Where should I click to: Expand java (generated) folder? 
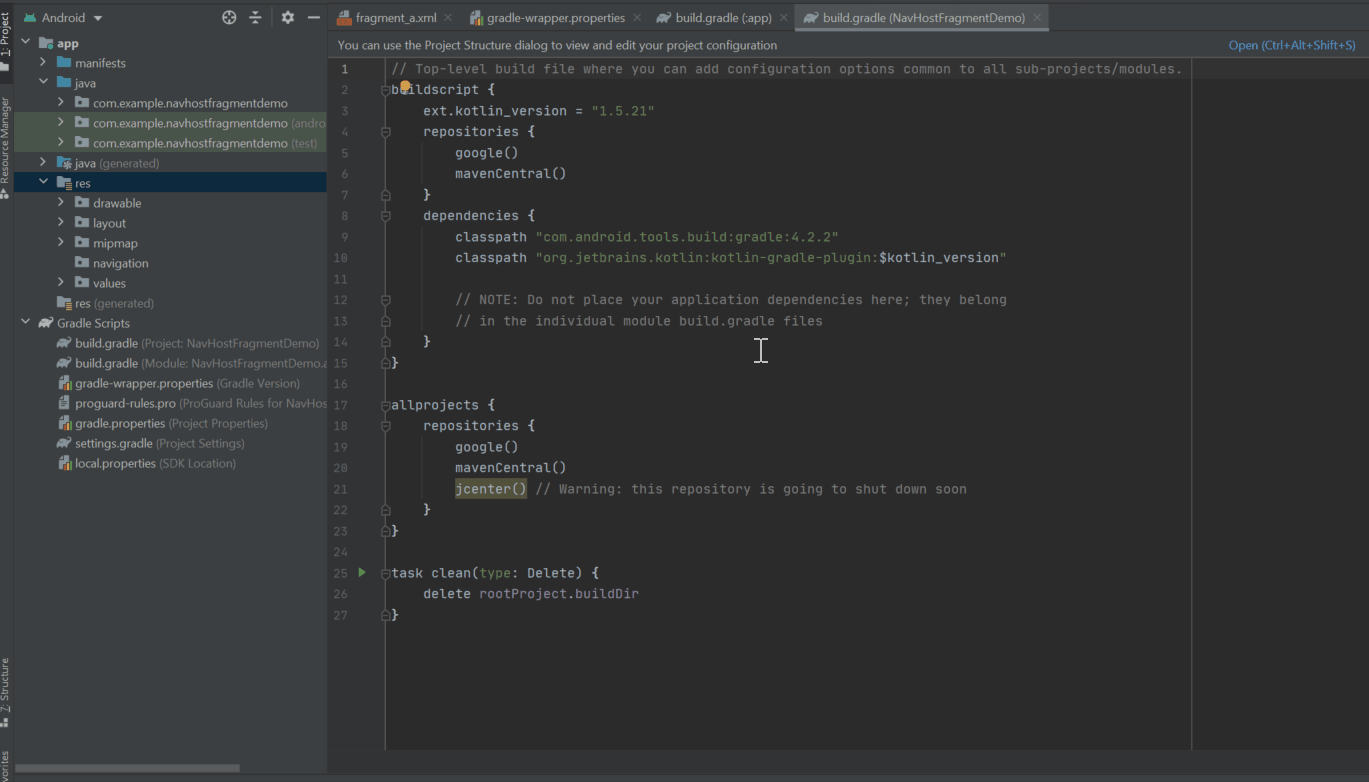pos(43,162)
